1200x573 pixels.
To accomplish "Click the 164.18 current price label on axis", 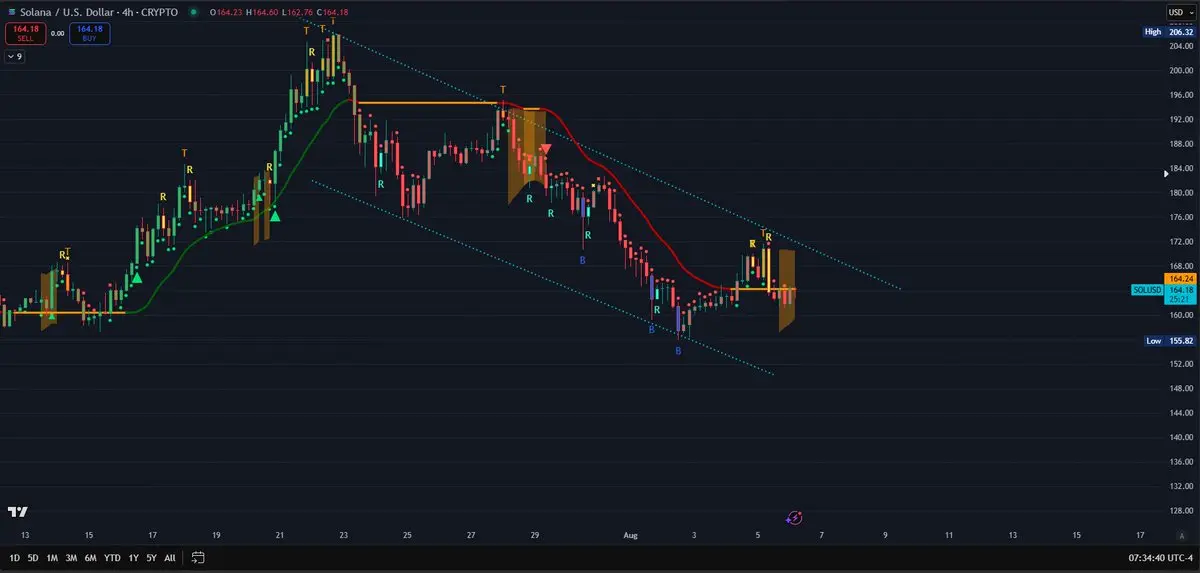I will pyautogui.click(x=1180, y=289).
